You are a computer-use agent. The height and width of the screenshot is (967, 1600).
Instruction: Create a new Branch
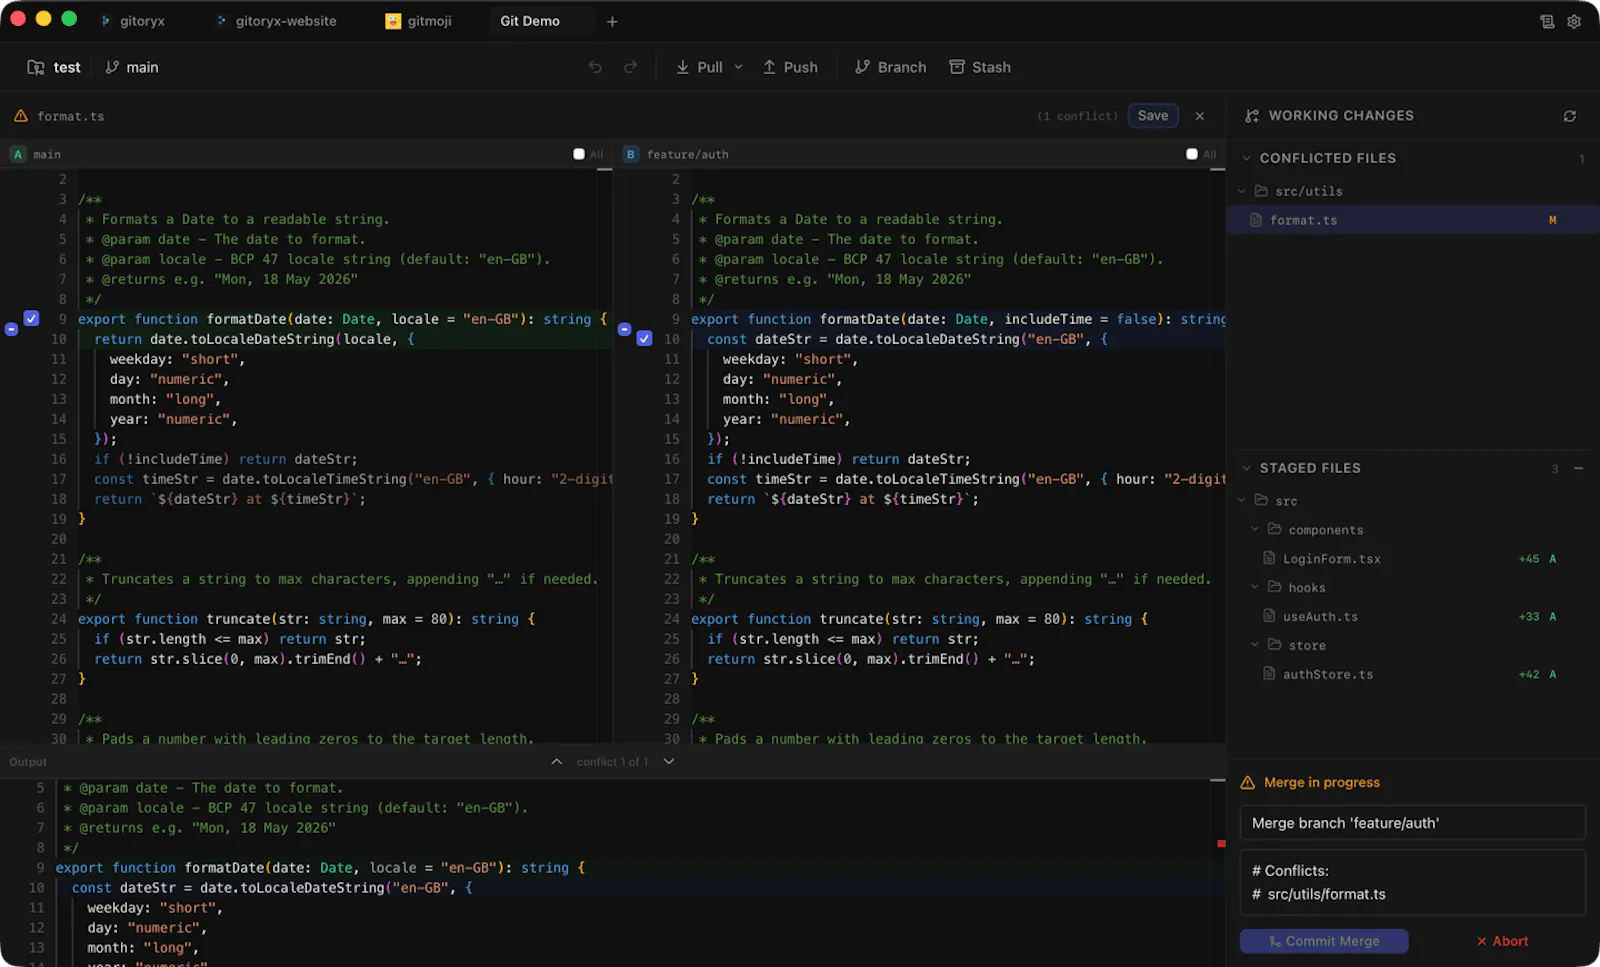point(890,67)
